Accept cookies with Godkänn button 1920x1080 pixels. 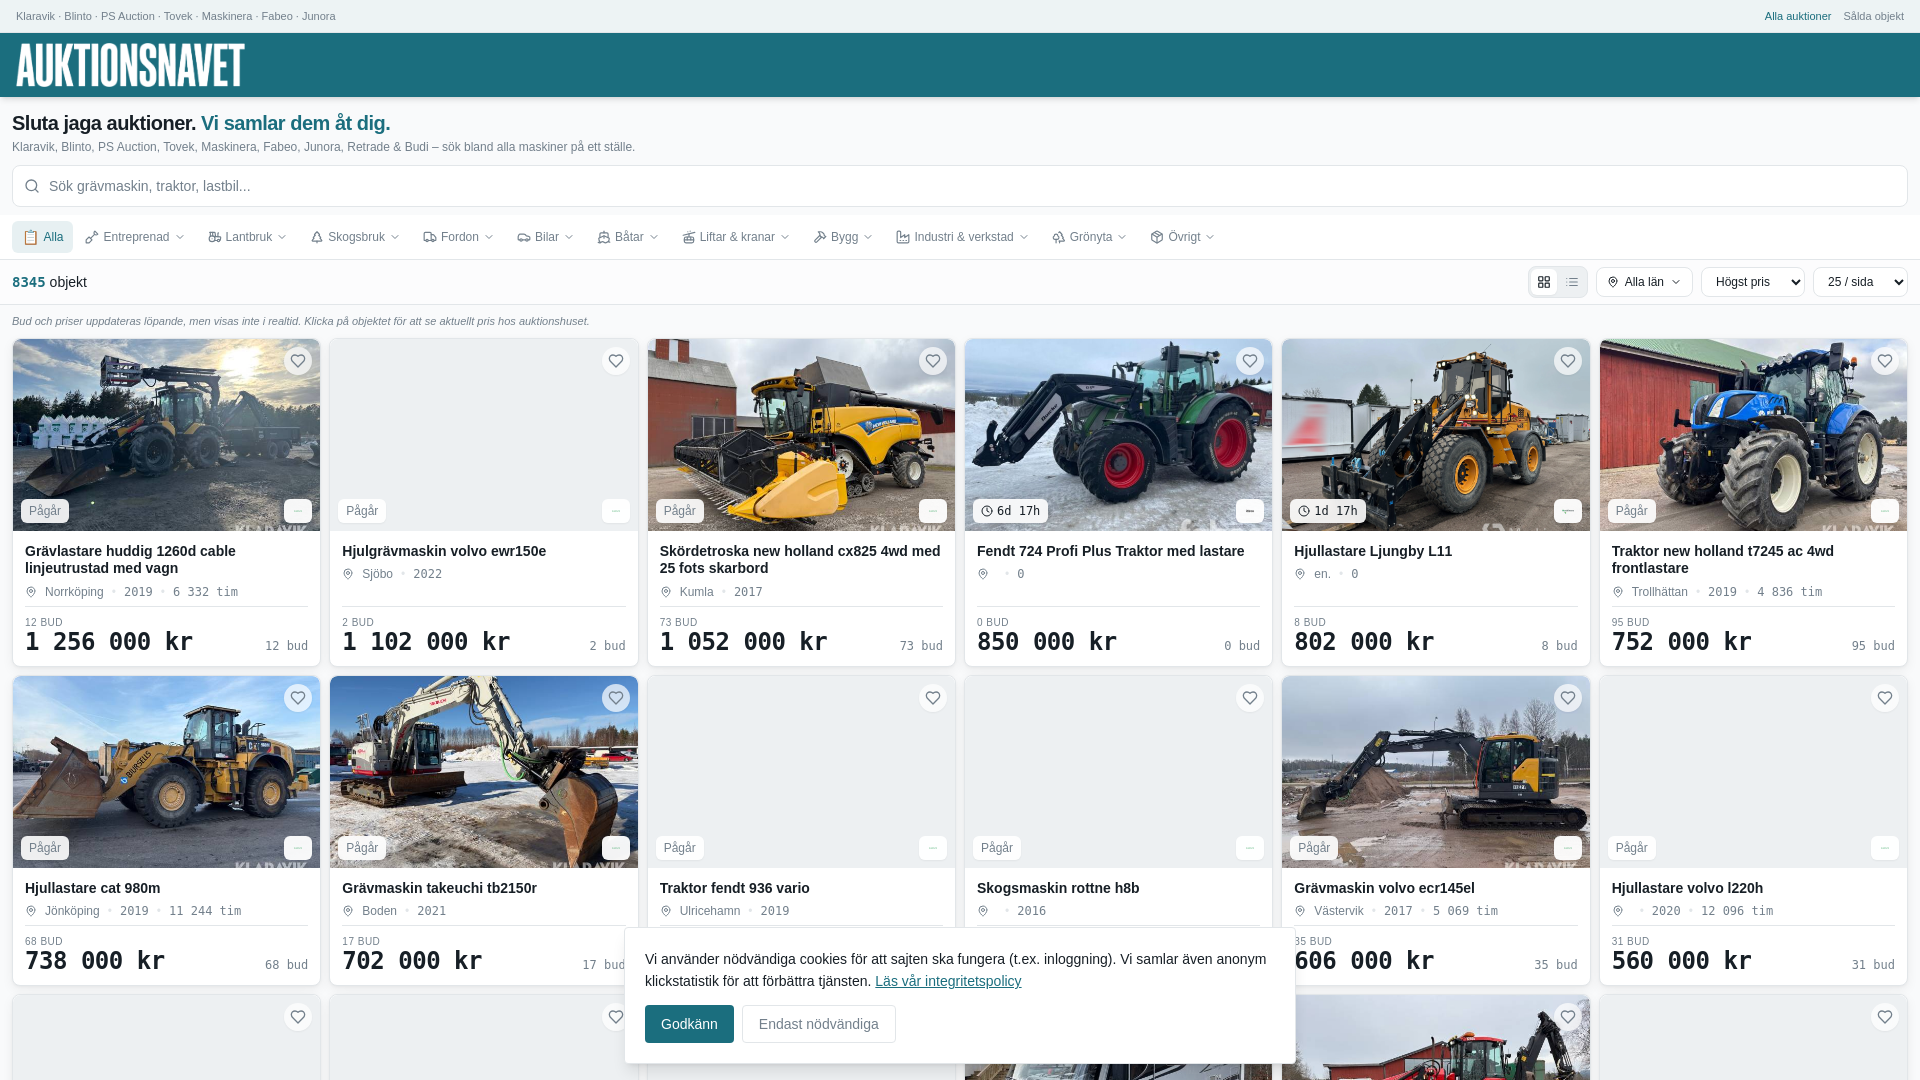(x=689, y=1024)
